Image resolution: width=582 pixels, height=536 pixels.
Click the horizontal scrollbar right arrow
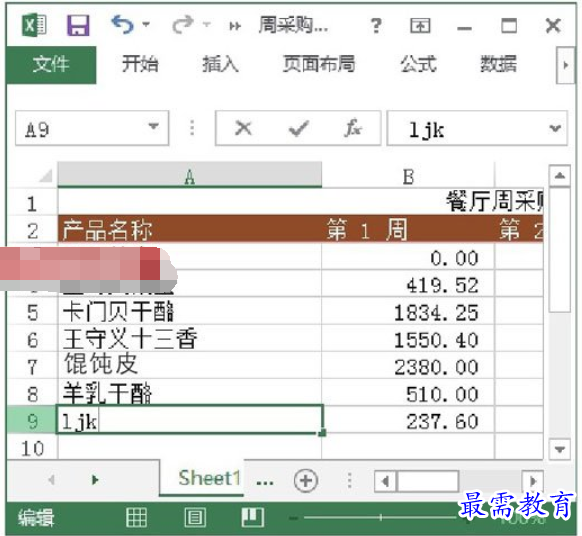[x=533, y=481]
